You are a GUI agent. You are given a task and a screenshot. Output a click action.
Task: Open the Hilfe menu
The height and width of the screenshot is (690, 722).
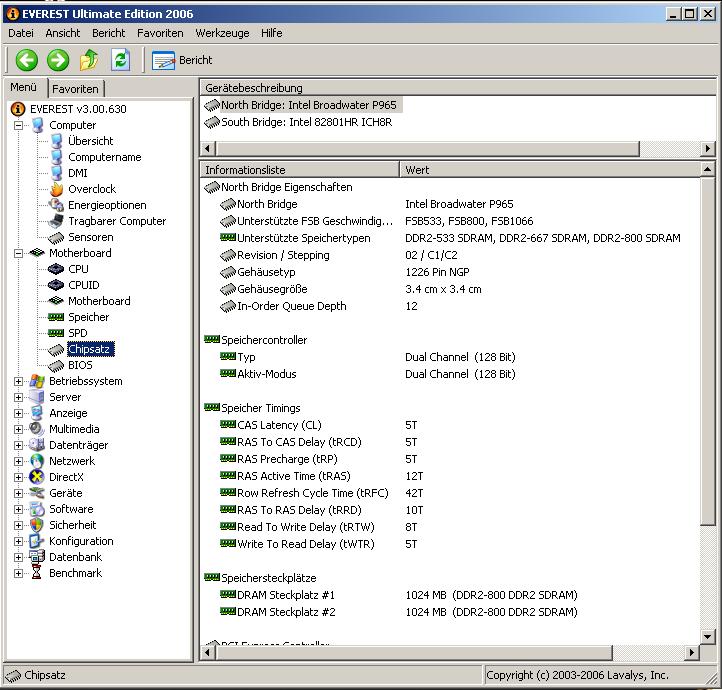coord(272,33)
